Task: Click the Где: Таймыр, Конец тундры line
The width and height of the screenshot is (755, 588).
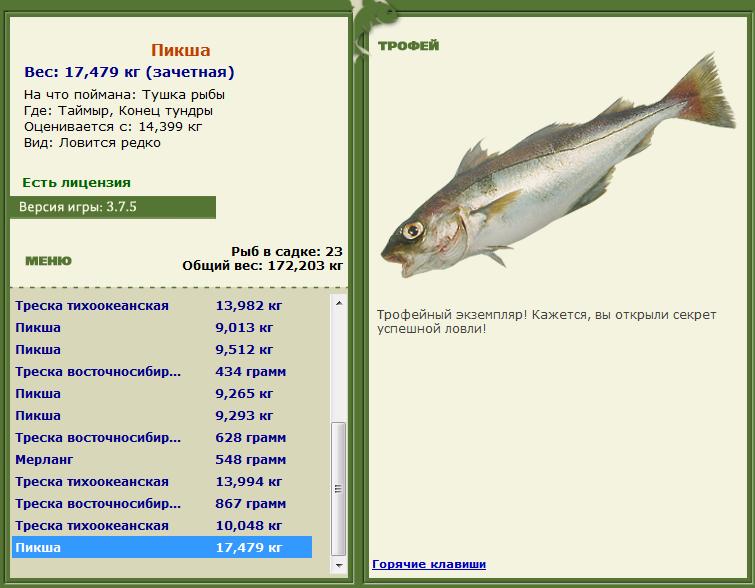Action: click(x=118, y=111)
